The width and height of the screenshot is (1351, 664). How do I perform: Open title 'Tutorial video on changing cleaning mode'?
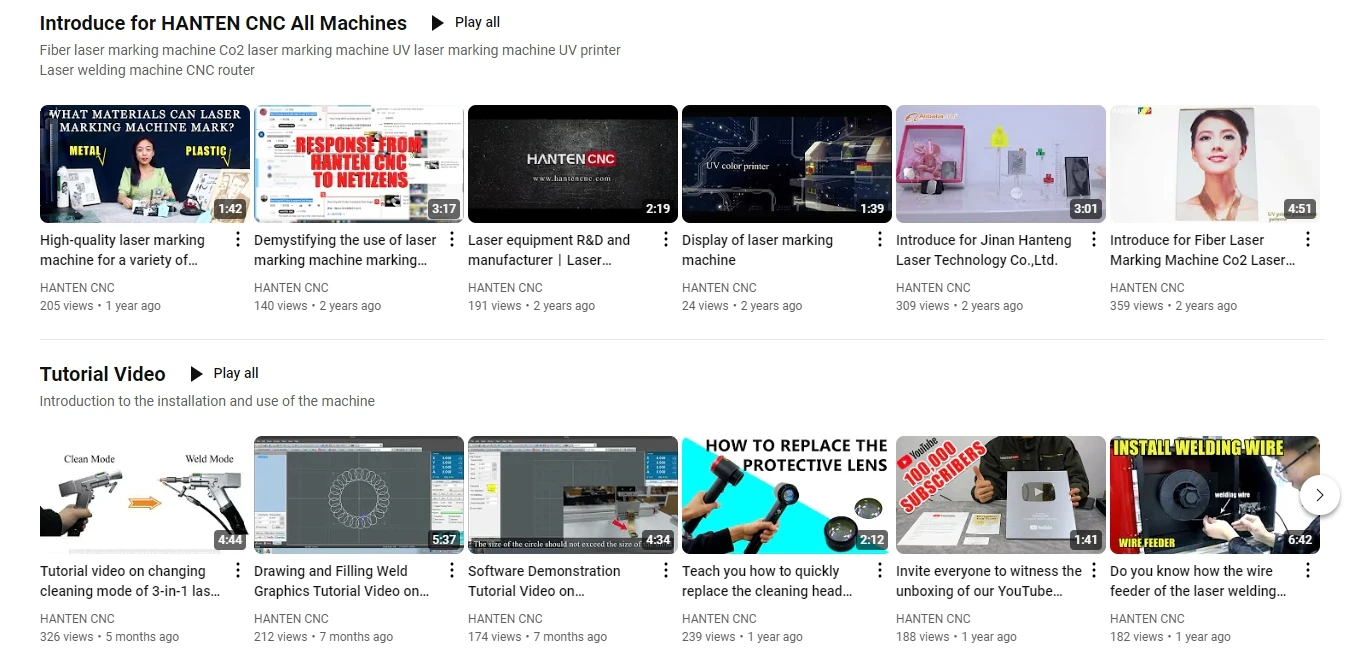130,581
